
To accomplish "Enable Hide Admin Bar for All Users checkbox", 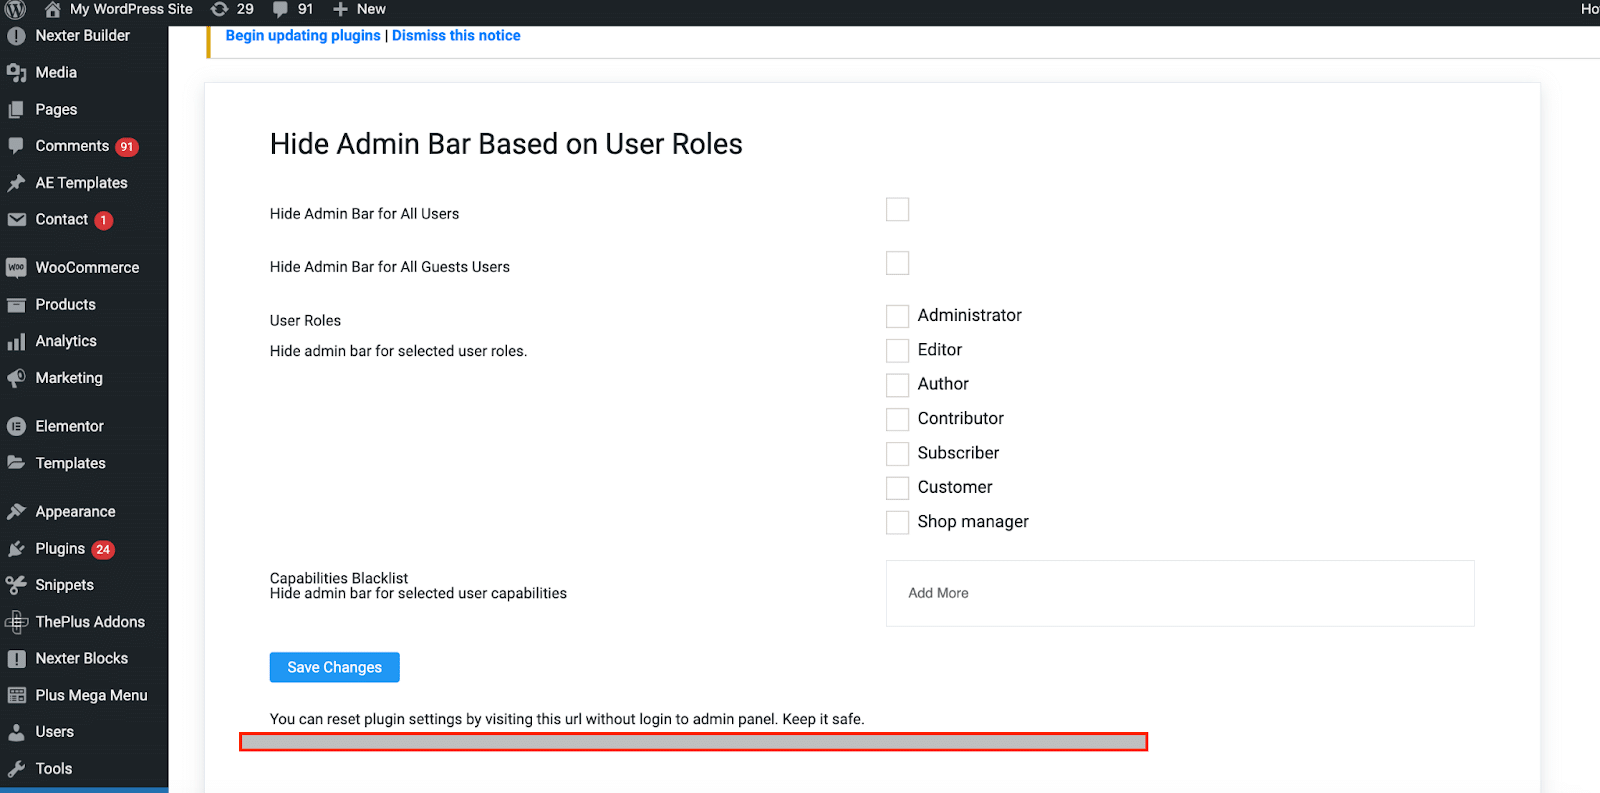I will (897, 210).
